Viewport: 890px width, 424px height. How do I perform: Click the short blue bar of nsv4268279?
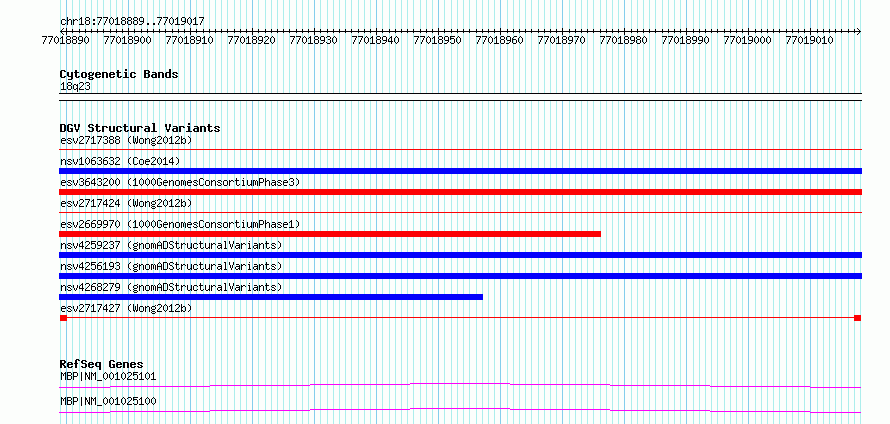click(271, 297)
